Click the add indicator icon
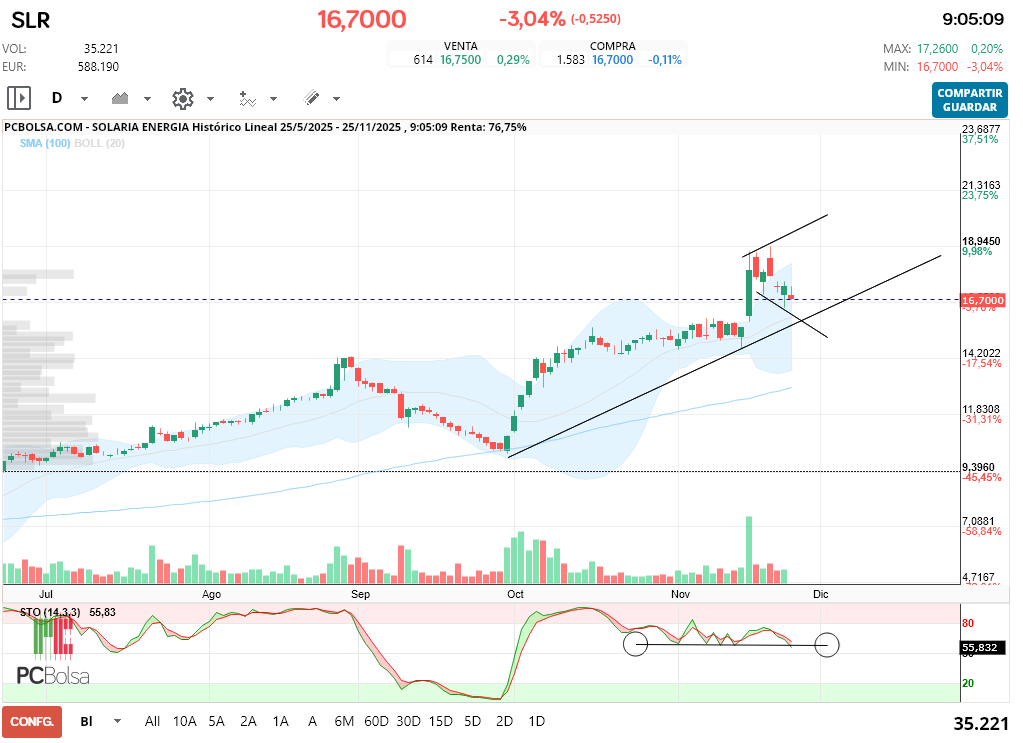This screenshot has width=1023, height=743. (x=247, y=98)
